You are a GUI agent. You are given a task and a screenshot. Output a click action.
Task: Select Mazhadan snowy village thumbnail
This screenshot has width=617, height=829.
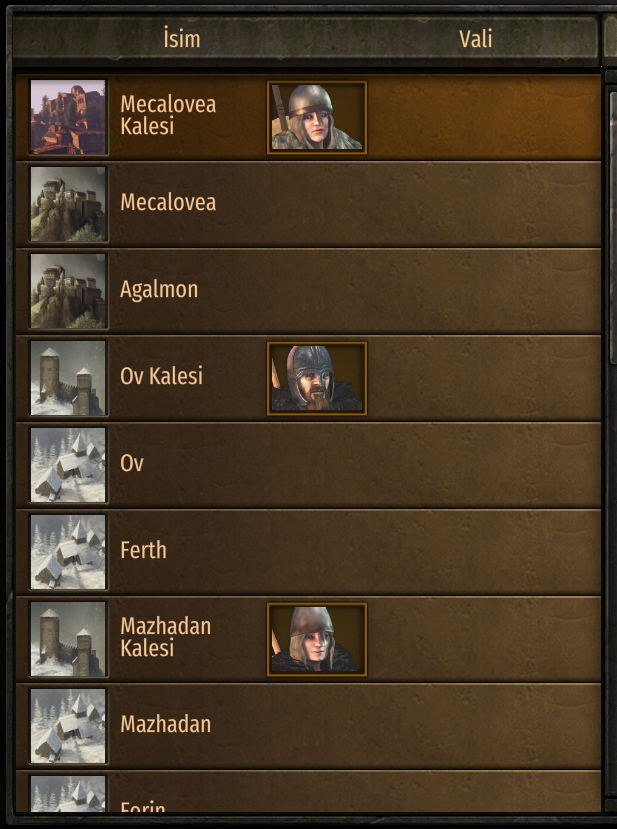click(68, 725)
